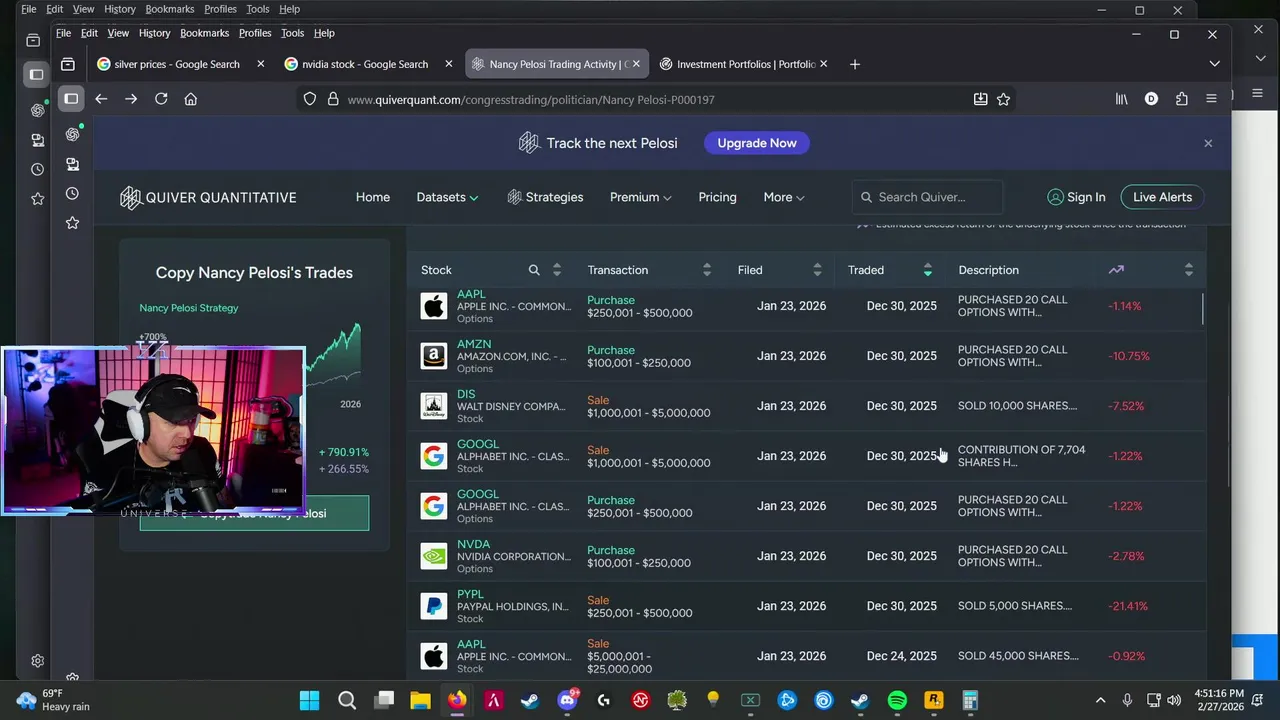This screenshot has width=1280, height=720.
Task: Open the inner browser's Tools menu
Action: (x=292, y=33)
